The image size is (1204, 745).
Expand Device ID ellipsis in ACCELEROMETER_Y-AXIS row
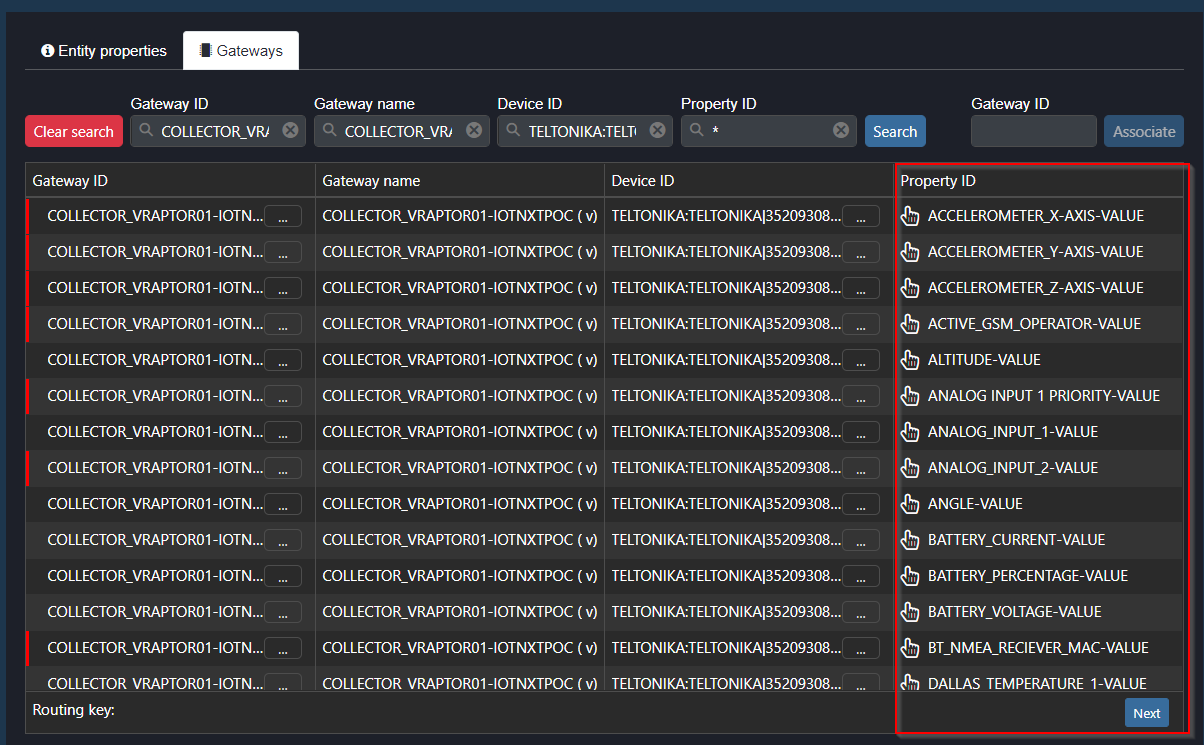click(x=861, y=252)
